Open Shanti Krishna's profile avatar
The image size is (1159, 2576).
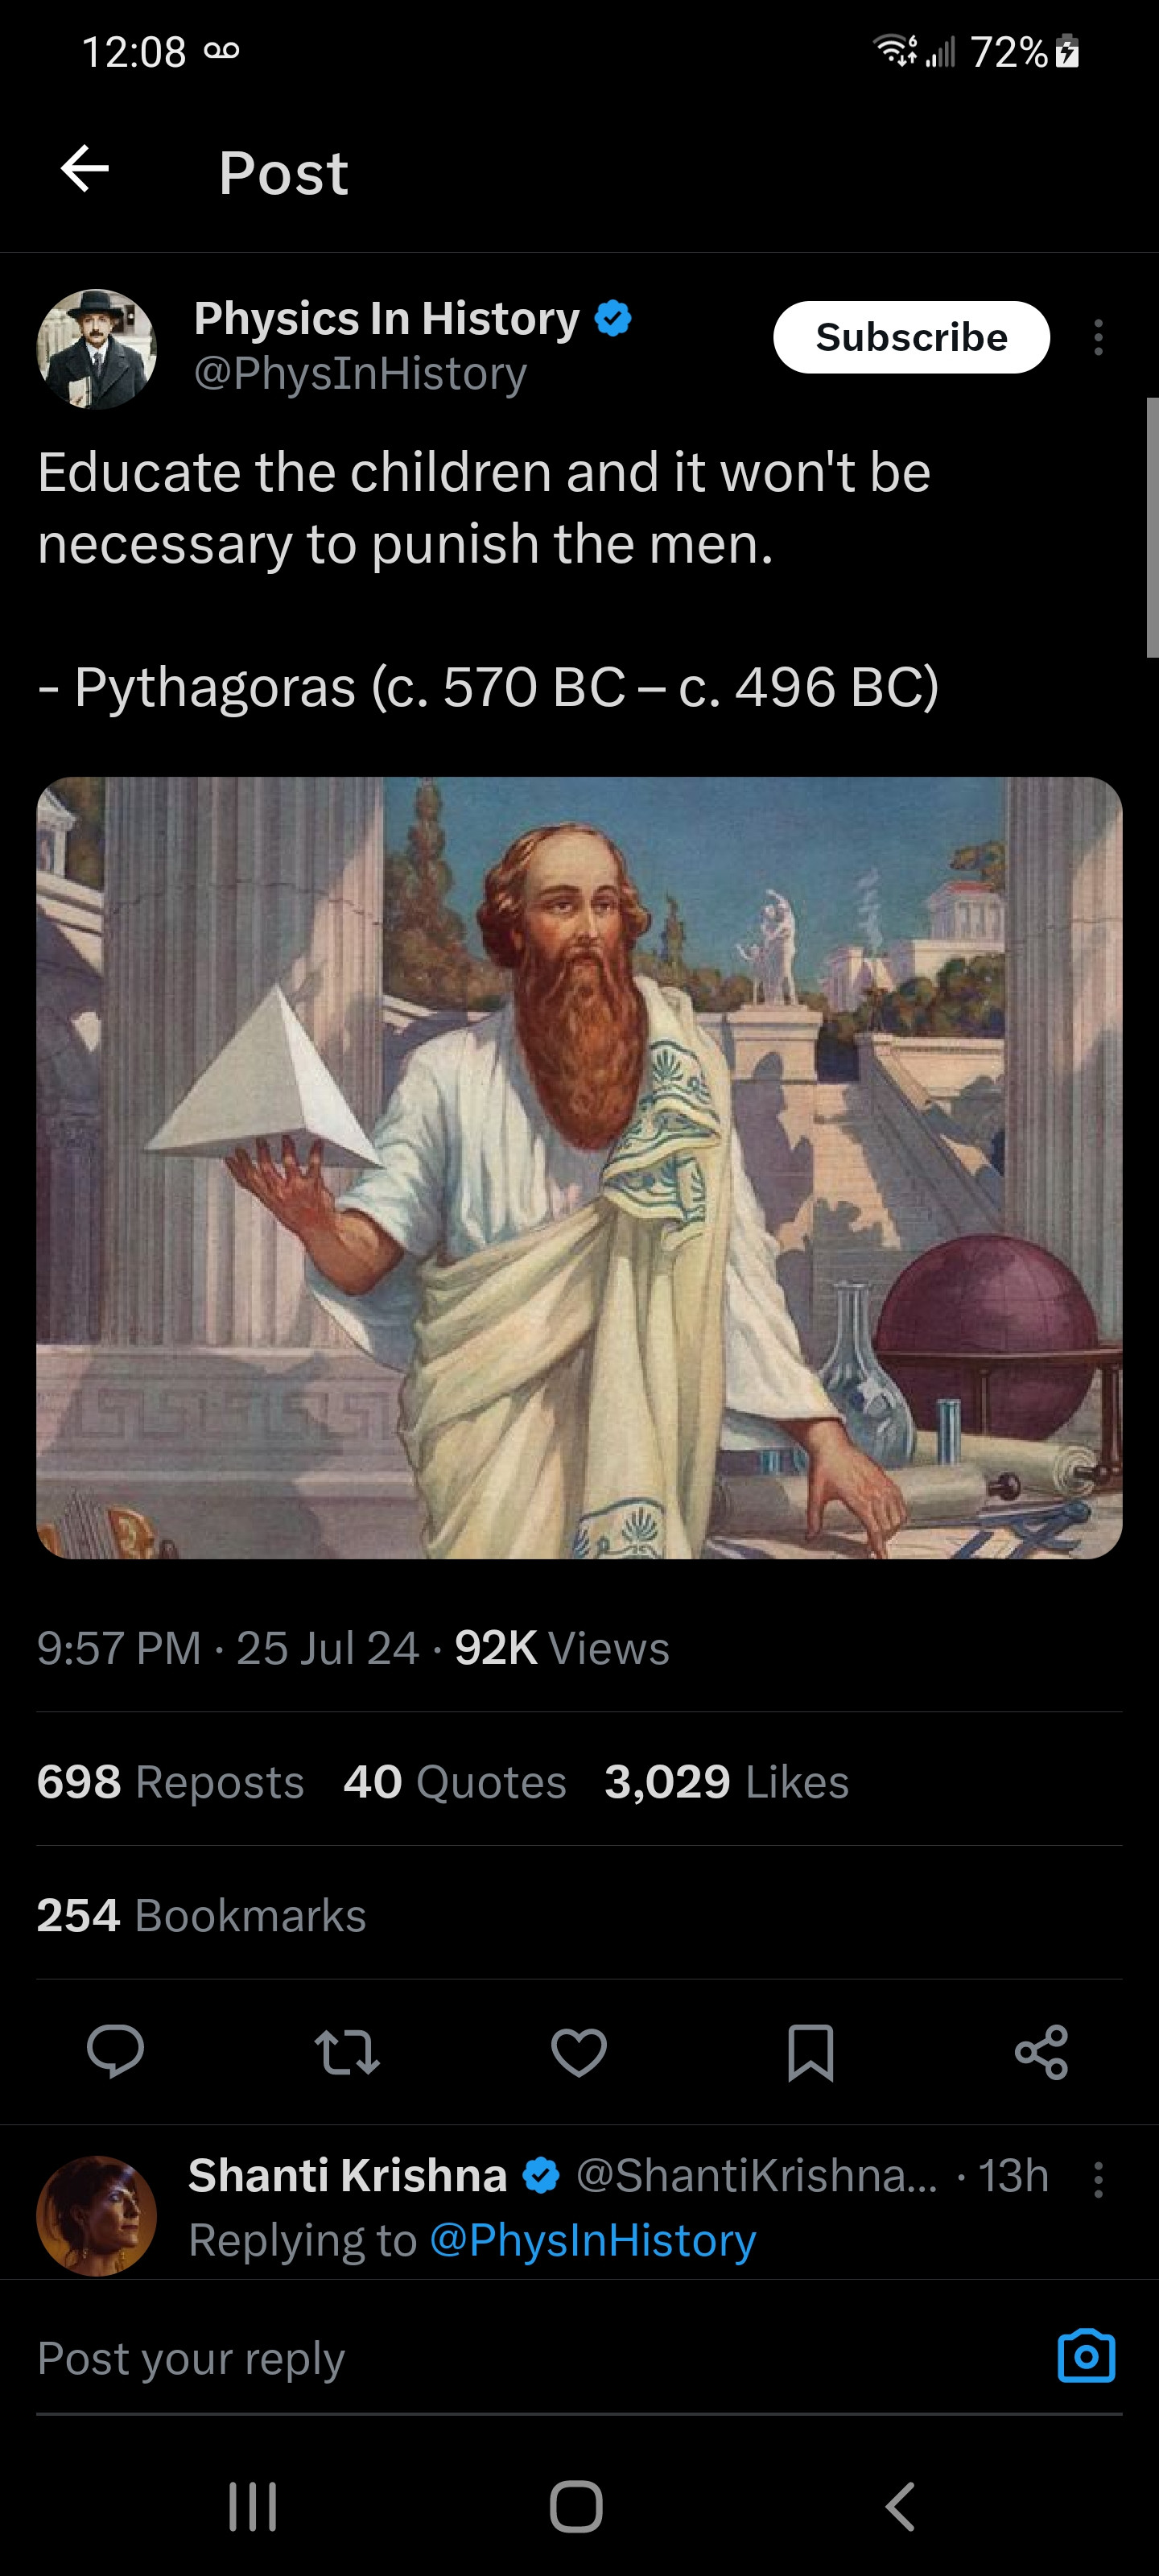(x=97, y=2216)
